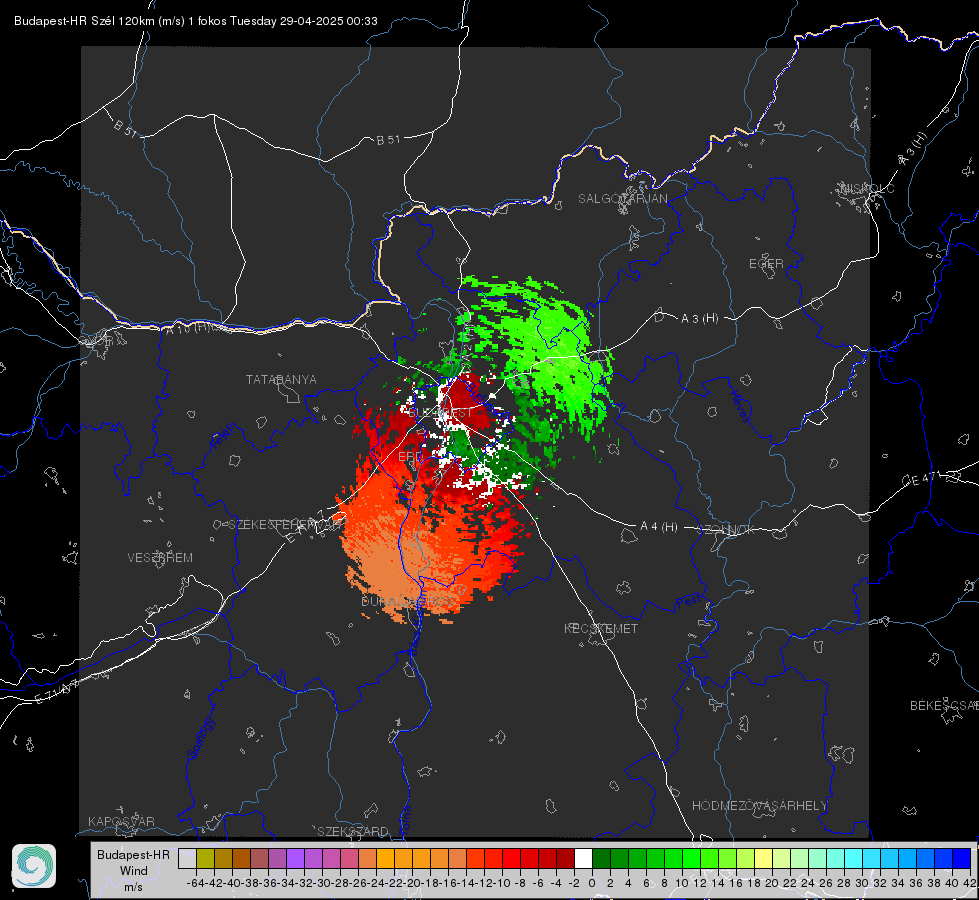
Task: Select the white legend swatch between -2 and 0
Action: 583,858
